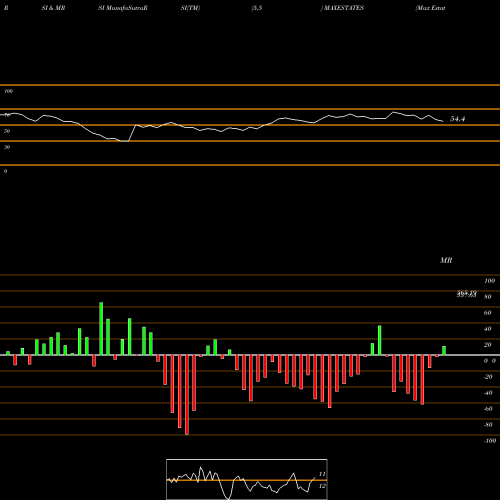Image resolution: width=500 pixels, height=500 pixels.
Task: Click the -40 label on MR axis
Action: (x=488, y=393)
